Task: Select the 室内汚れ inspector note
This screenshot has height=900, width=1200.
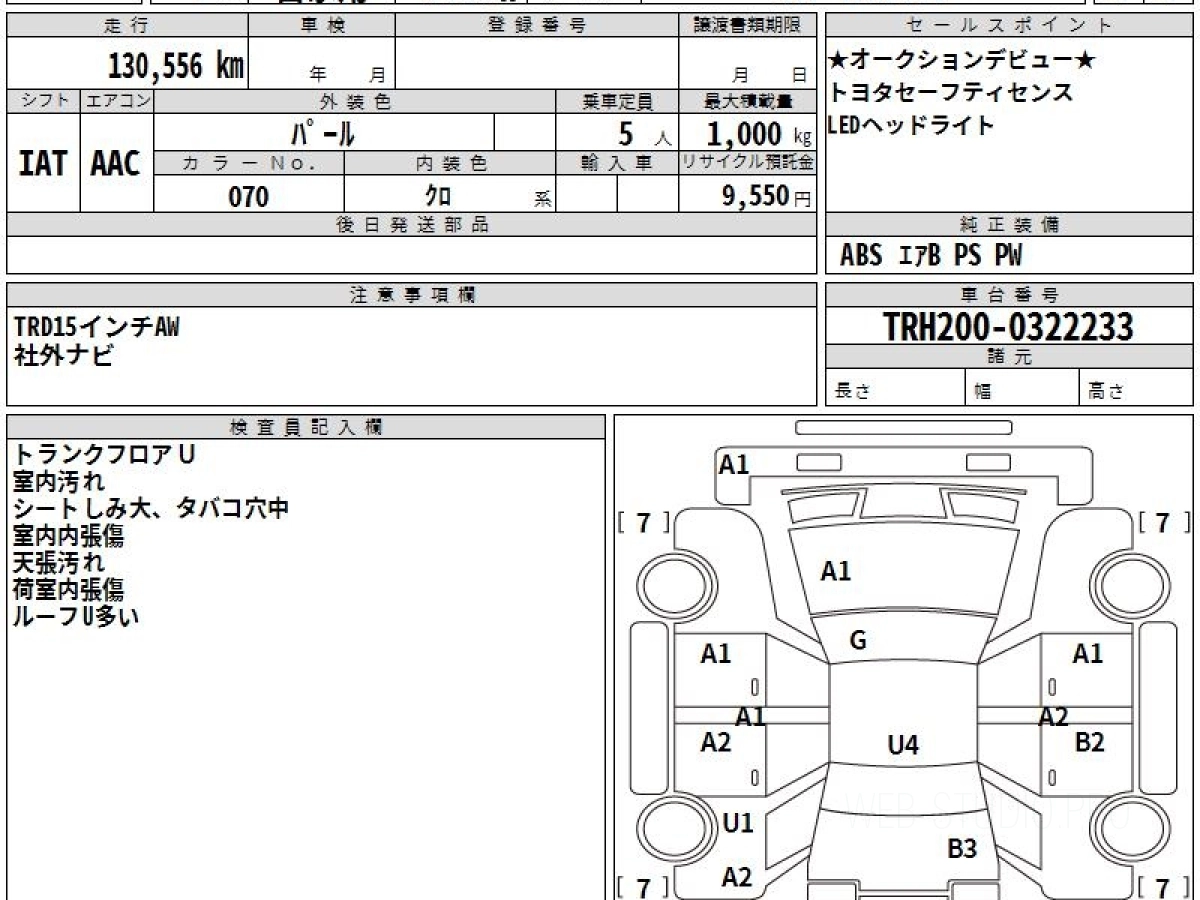Action: [x=59, y=481]
